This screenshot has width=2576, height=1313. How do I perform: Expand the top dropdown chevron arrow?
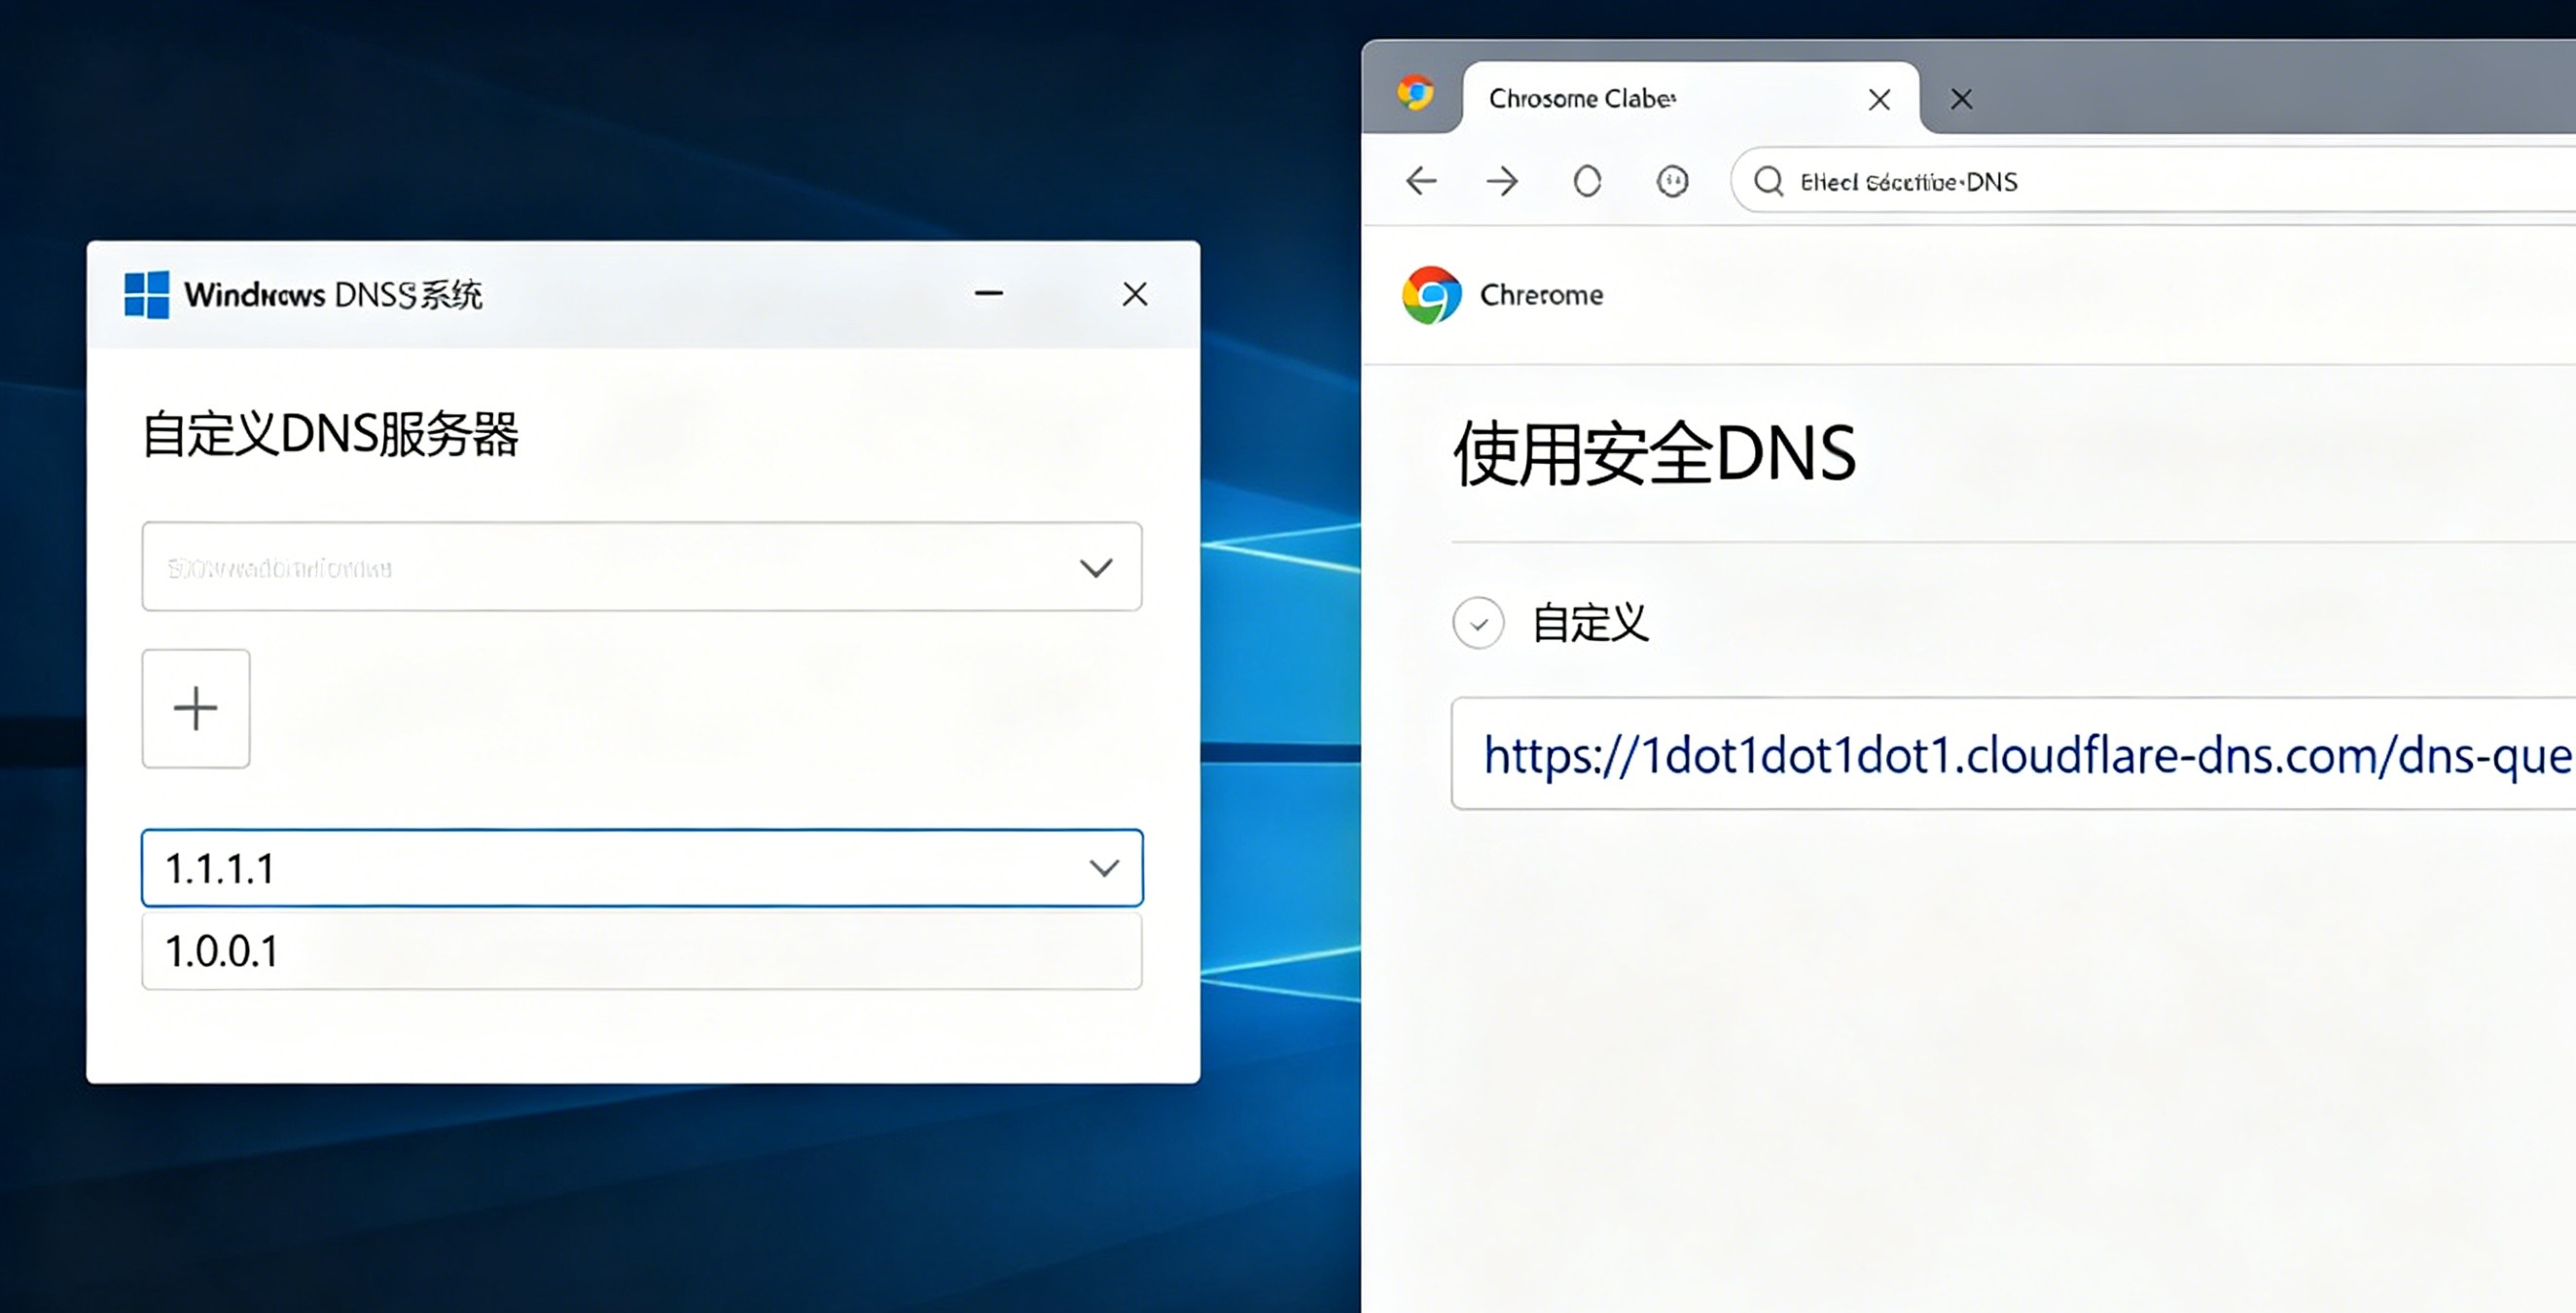(1097, 568)
